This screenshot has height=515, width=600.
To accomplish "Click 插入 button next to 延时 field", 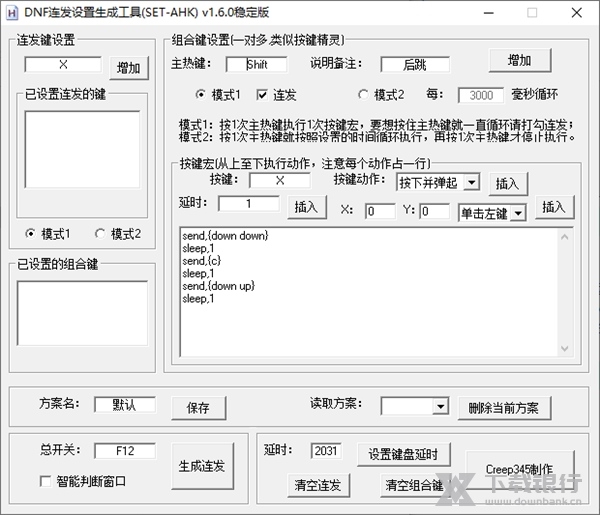I will point(307,207).
